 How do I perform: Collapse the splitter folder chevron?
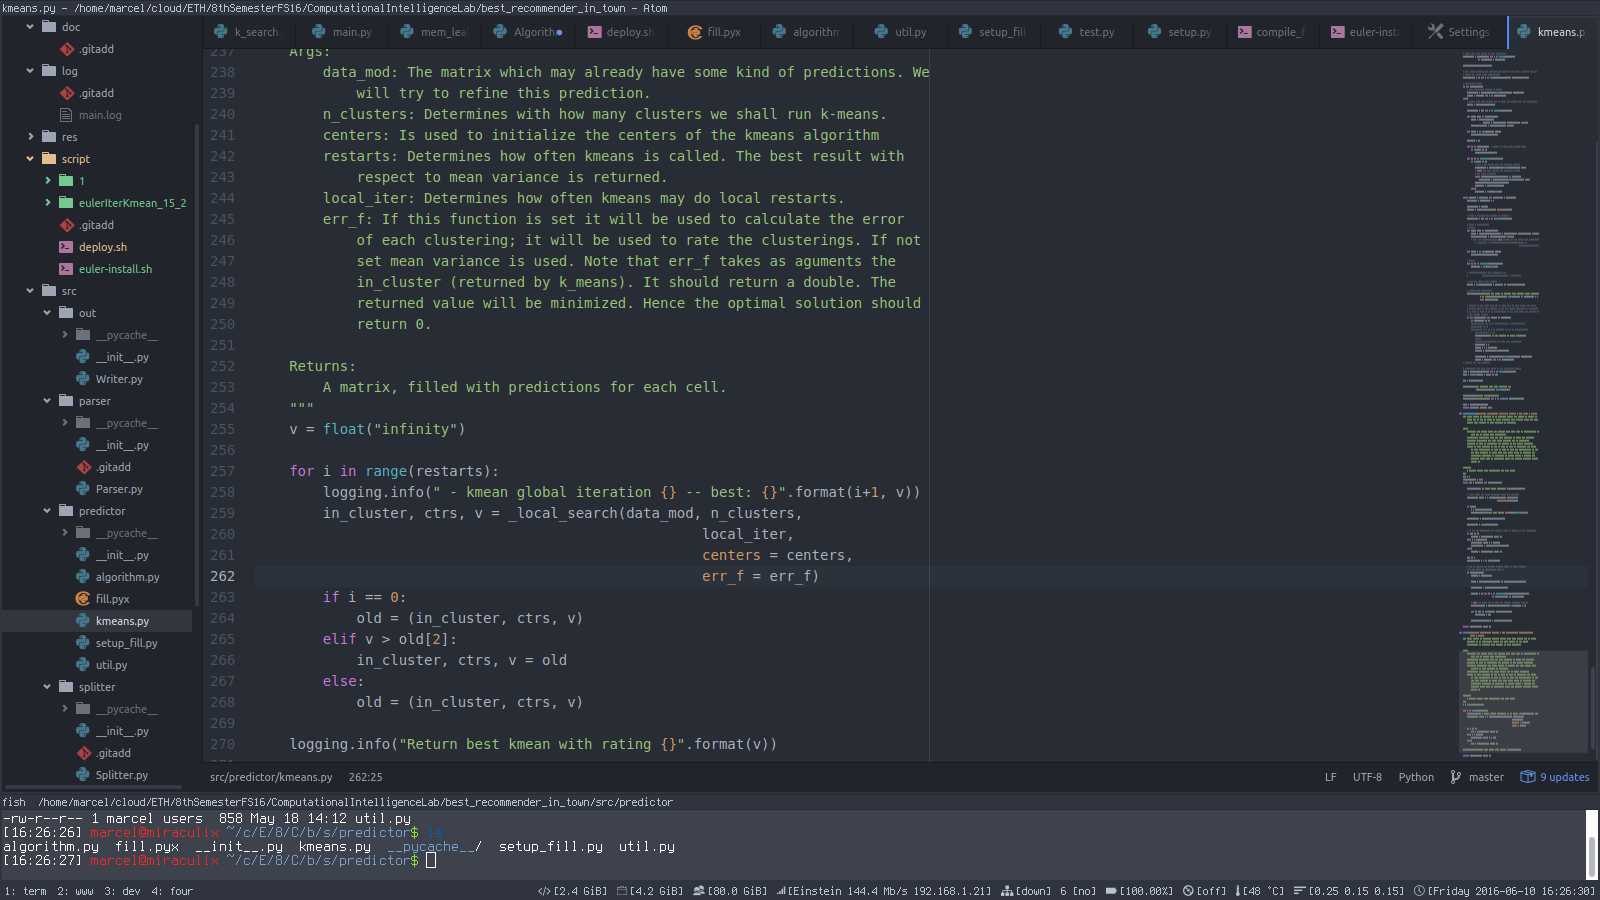pyautogui.click(x=47, y=687)
